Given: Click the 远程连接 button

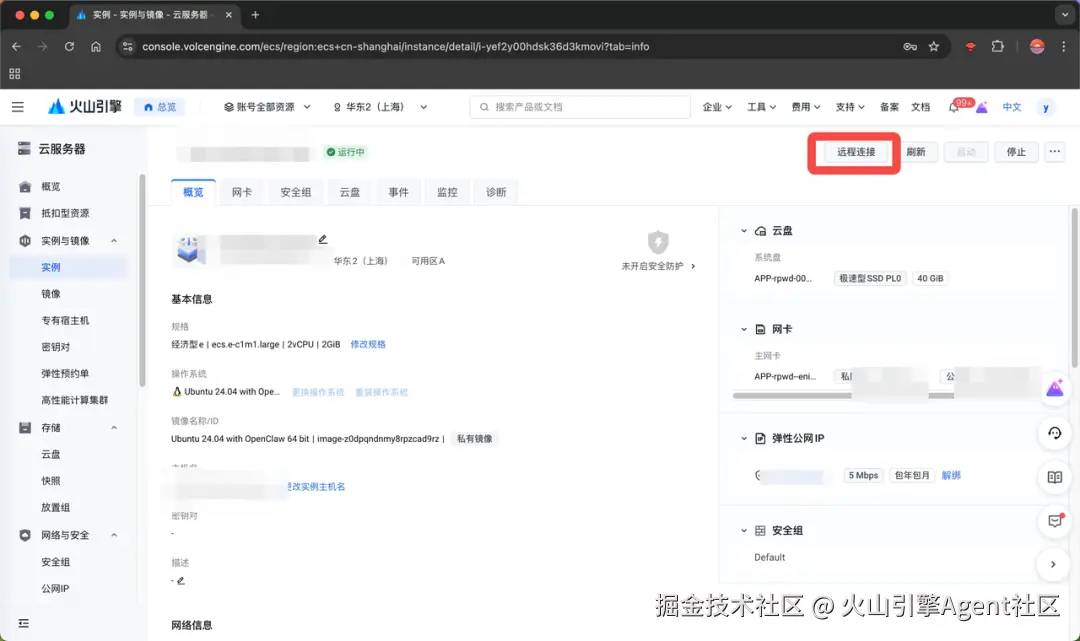Looking at the screenshot, I should pos(855,151).
